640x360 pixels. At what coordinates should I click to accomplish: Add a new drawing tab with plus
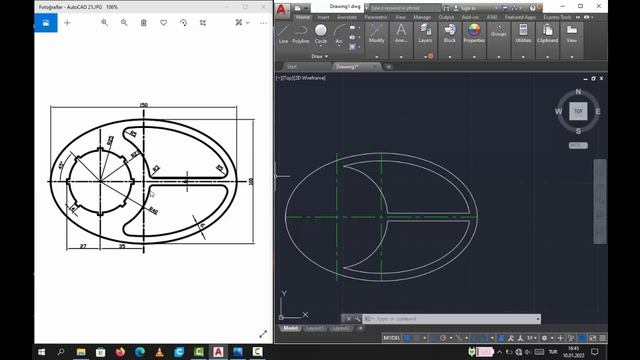click(x=389, y=67)
